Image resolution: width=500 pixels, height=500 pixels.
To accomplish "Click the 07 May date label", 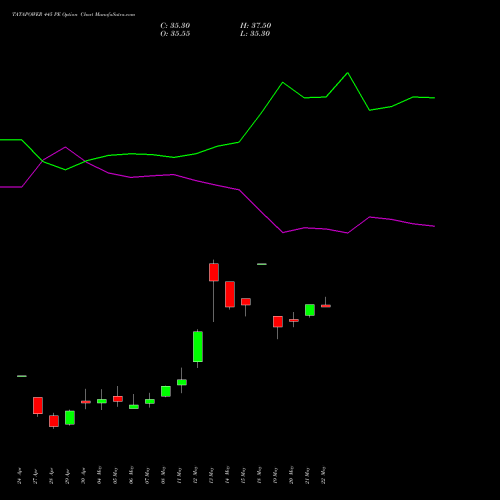I will coord(147,475).
